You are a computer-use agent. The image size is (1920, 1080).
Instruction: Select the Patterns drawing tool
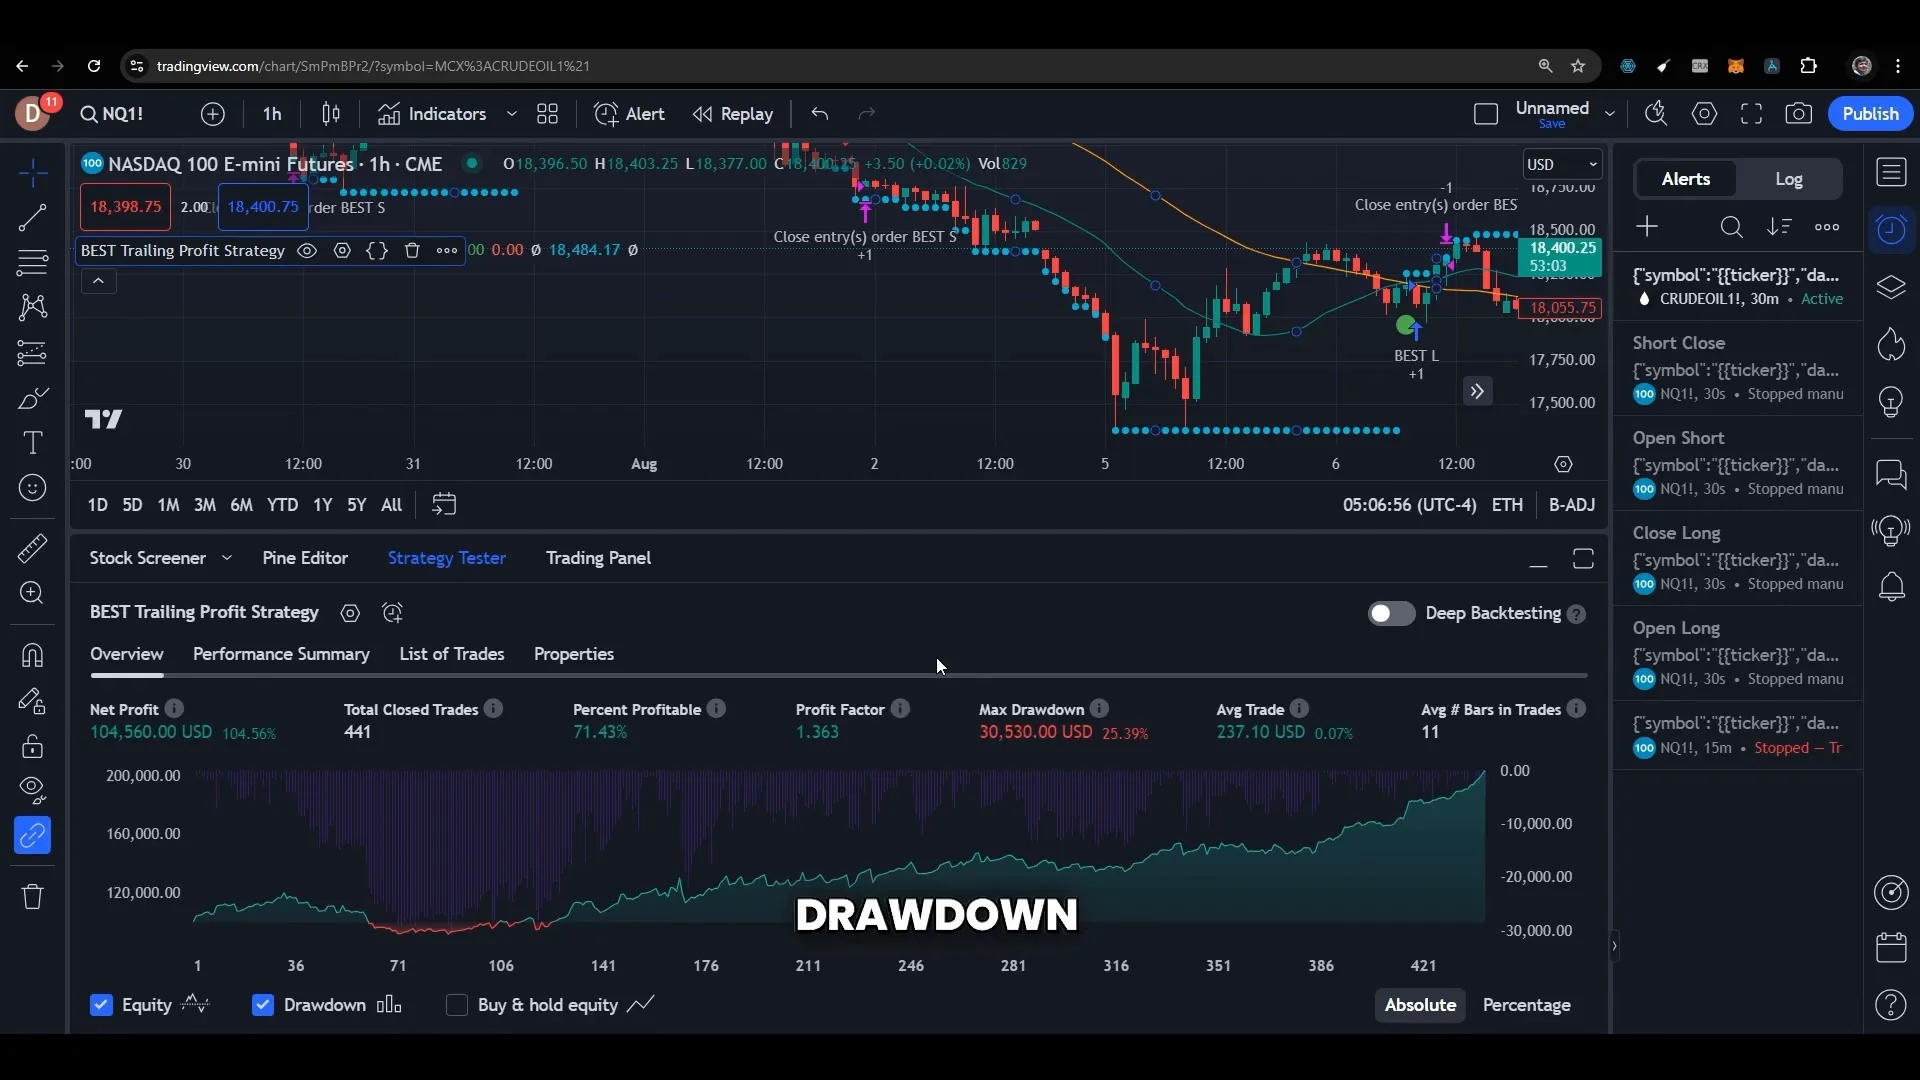point(32,307)
